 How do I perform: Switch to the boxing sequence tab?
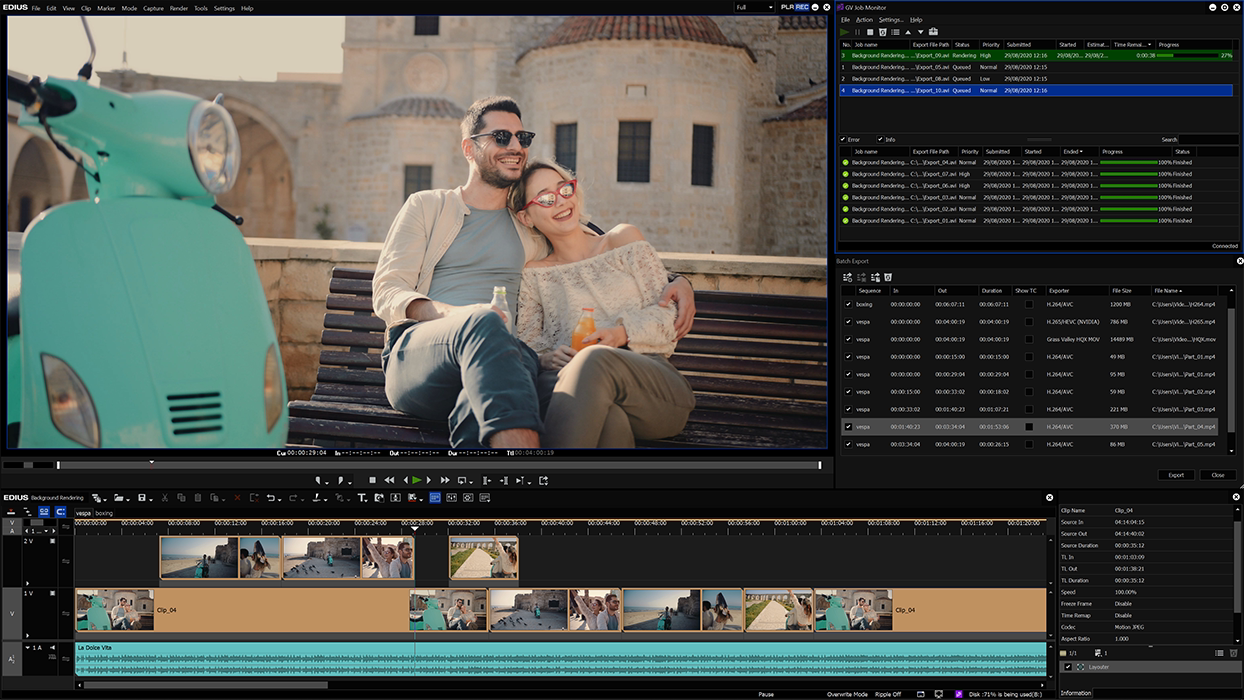[x=104, y=513]
